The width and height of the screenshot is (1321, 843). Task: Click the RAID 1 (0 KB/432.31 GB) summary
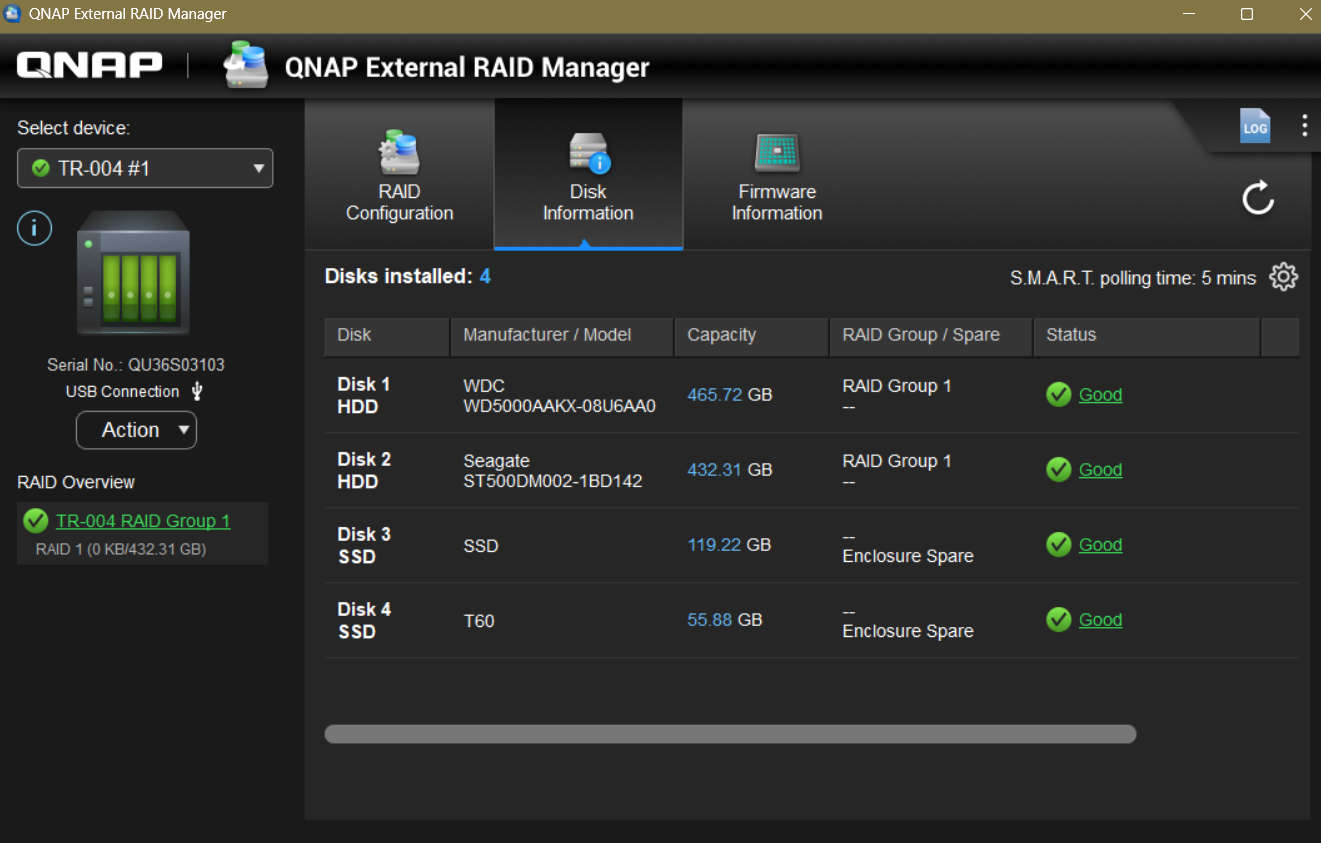click(121, 549)
